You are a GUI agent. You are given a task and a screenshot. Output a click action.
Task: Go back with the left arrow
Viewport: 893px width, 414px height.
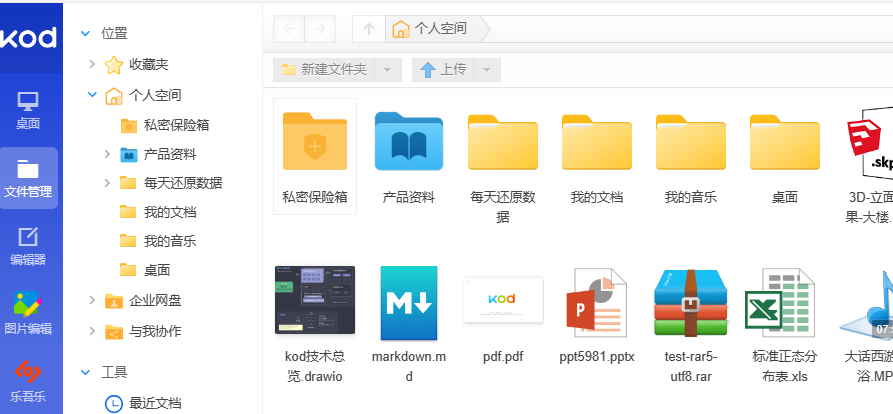(289, 29)
